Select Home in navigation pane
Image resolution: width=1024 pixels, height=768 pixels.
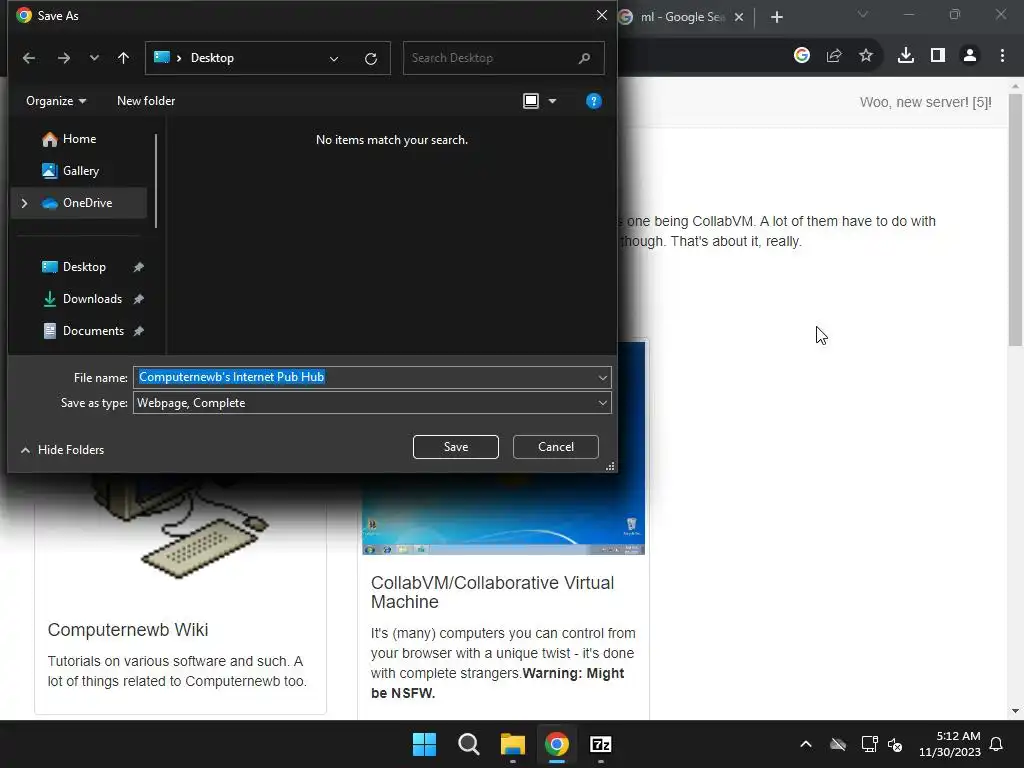point(78,138)
